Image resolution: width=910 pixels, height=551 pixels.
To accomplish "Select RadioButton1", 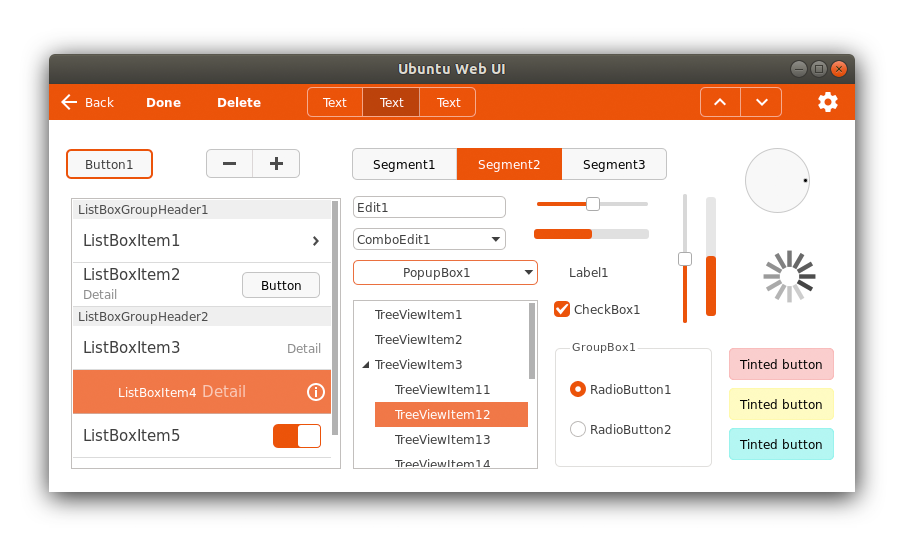I will [x=577, y=389].
